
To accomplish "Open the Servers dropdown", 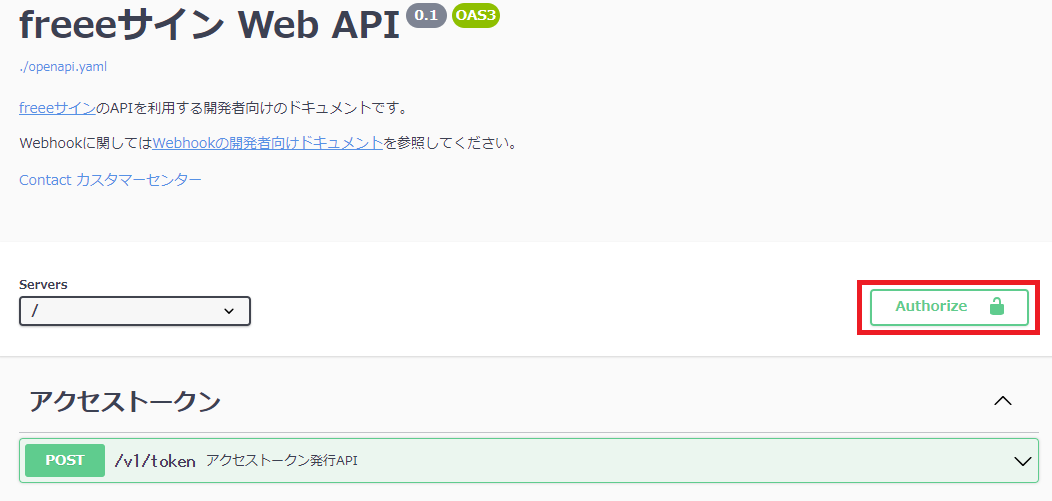I will point(135,311).
